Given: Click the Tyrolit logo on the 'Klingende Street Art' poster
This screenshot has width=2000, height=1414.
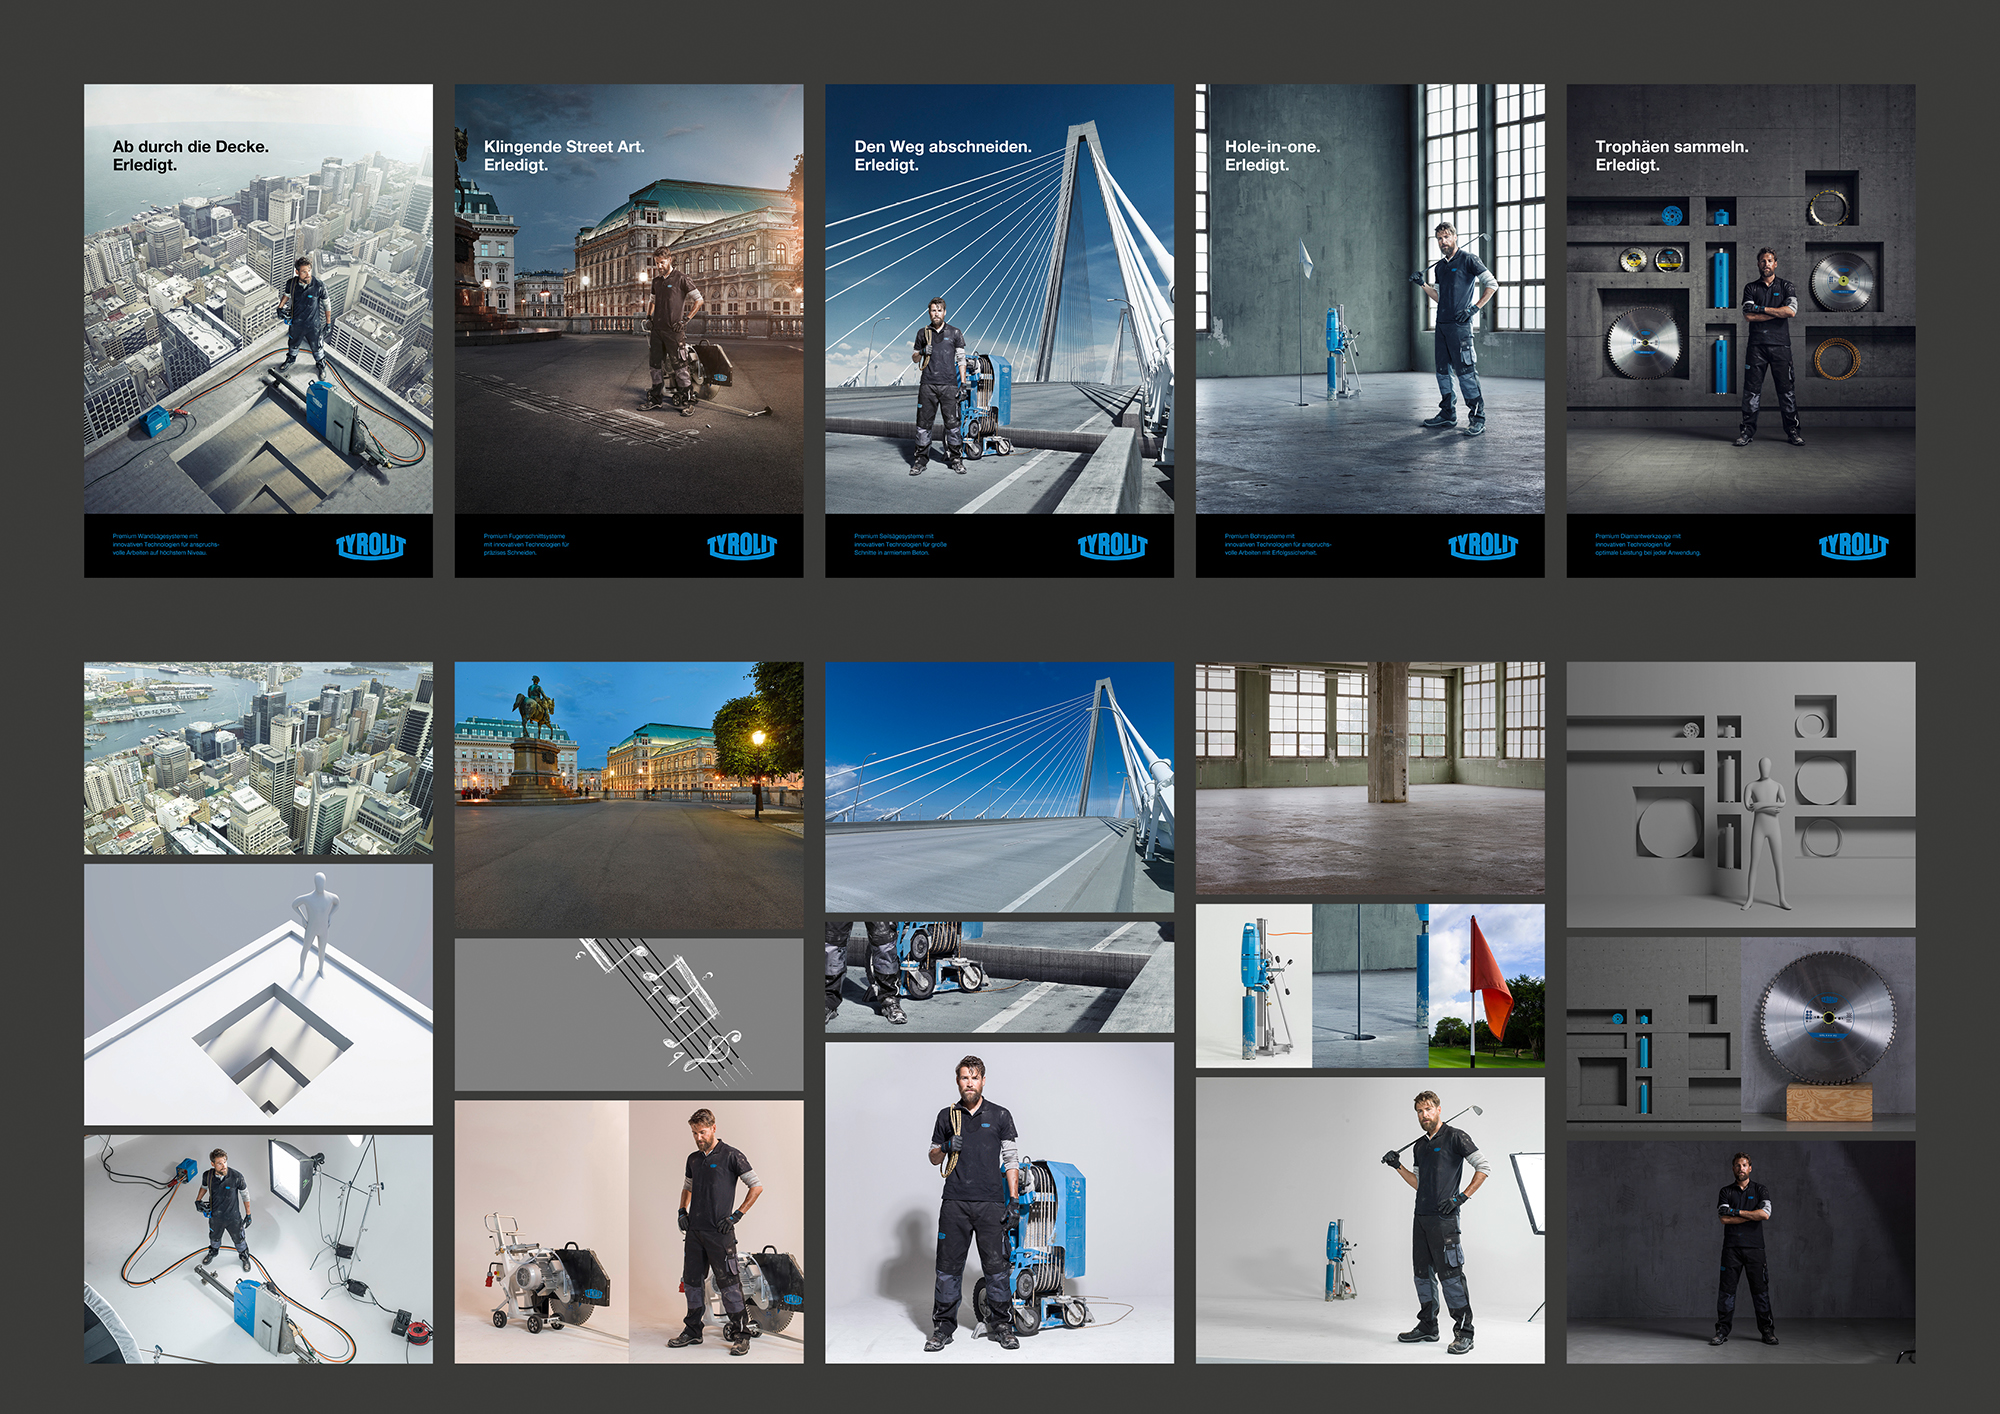Looking at the screenshot, I should pyautogui.click(x=741, y=545).
